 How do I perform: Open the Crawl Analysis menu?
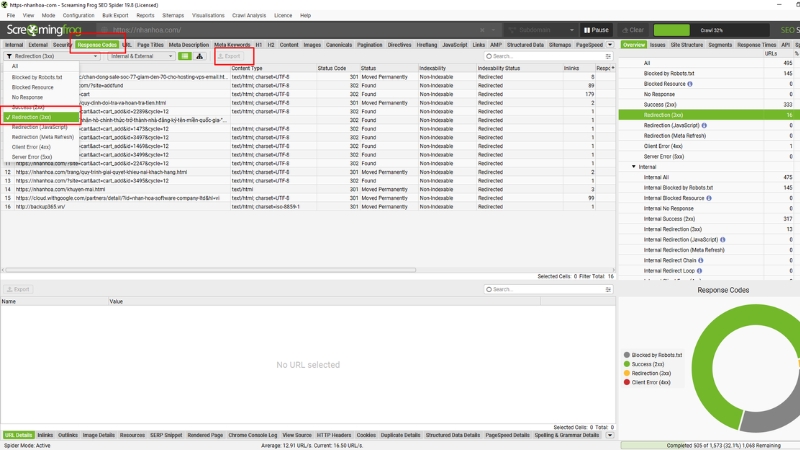pos(249,15)
